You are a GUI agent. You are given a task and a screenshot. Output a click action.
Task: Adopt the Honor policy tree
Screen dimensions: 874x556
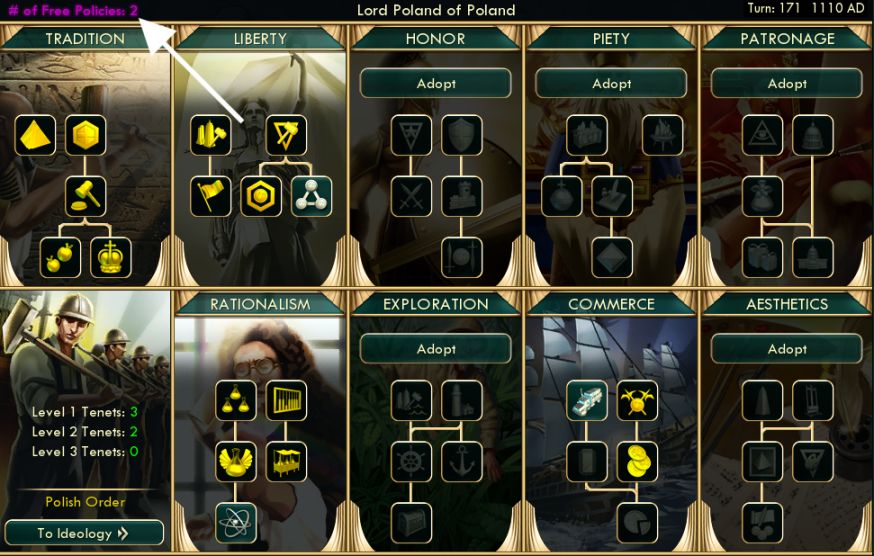point(436,84)
